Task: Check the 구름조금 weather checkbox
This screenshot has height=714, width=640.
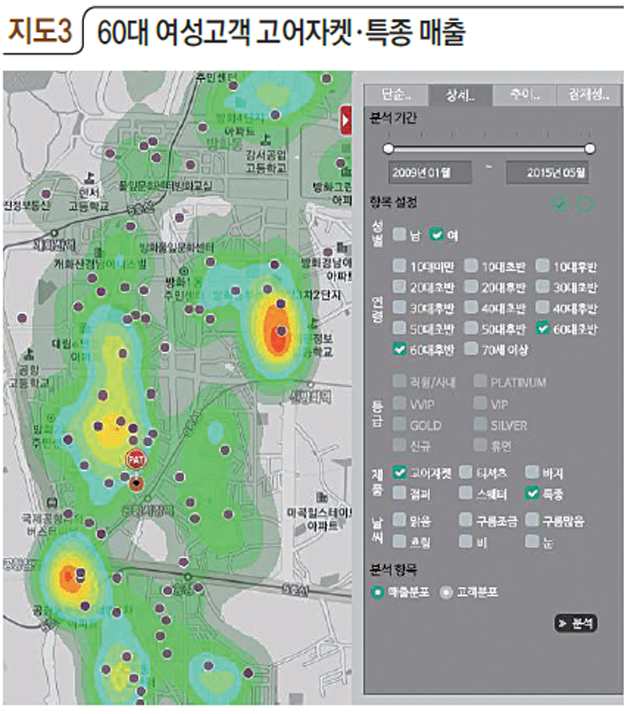Action: [x=466, y=520]
